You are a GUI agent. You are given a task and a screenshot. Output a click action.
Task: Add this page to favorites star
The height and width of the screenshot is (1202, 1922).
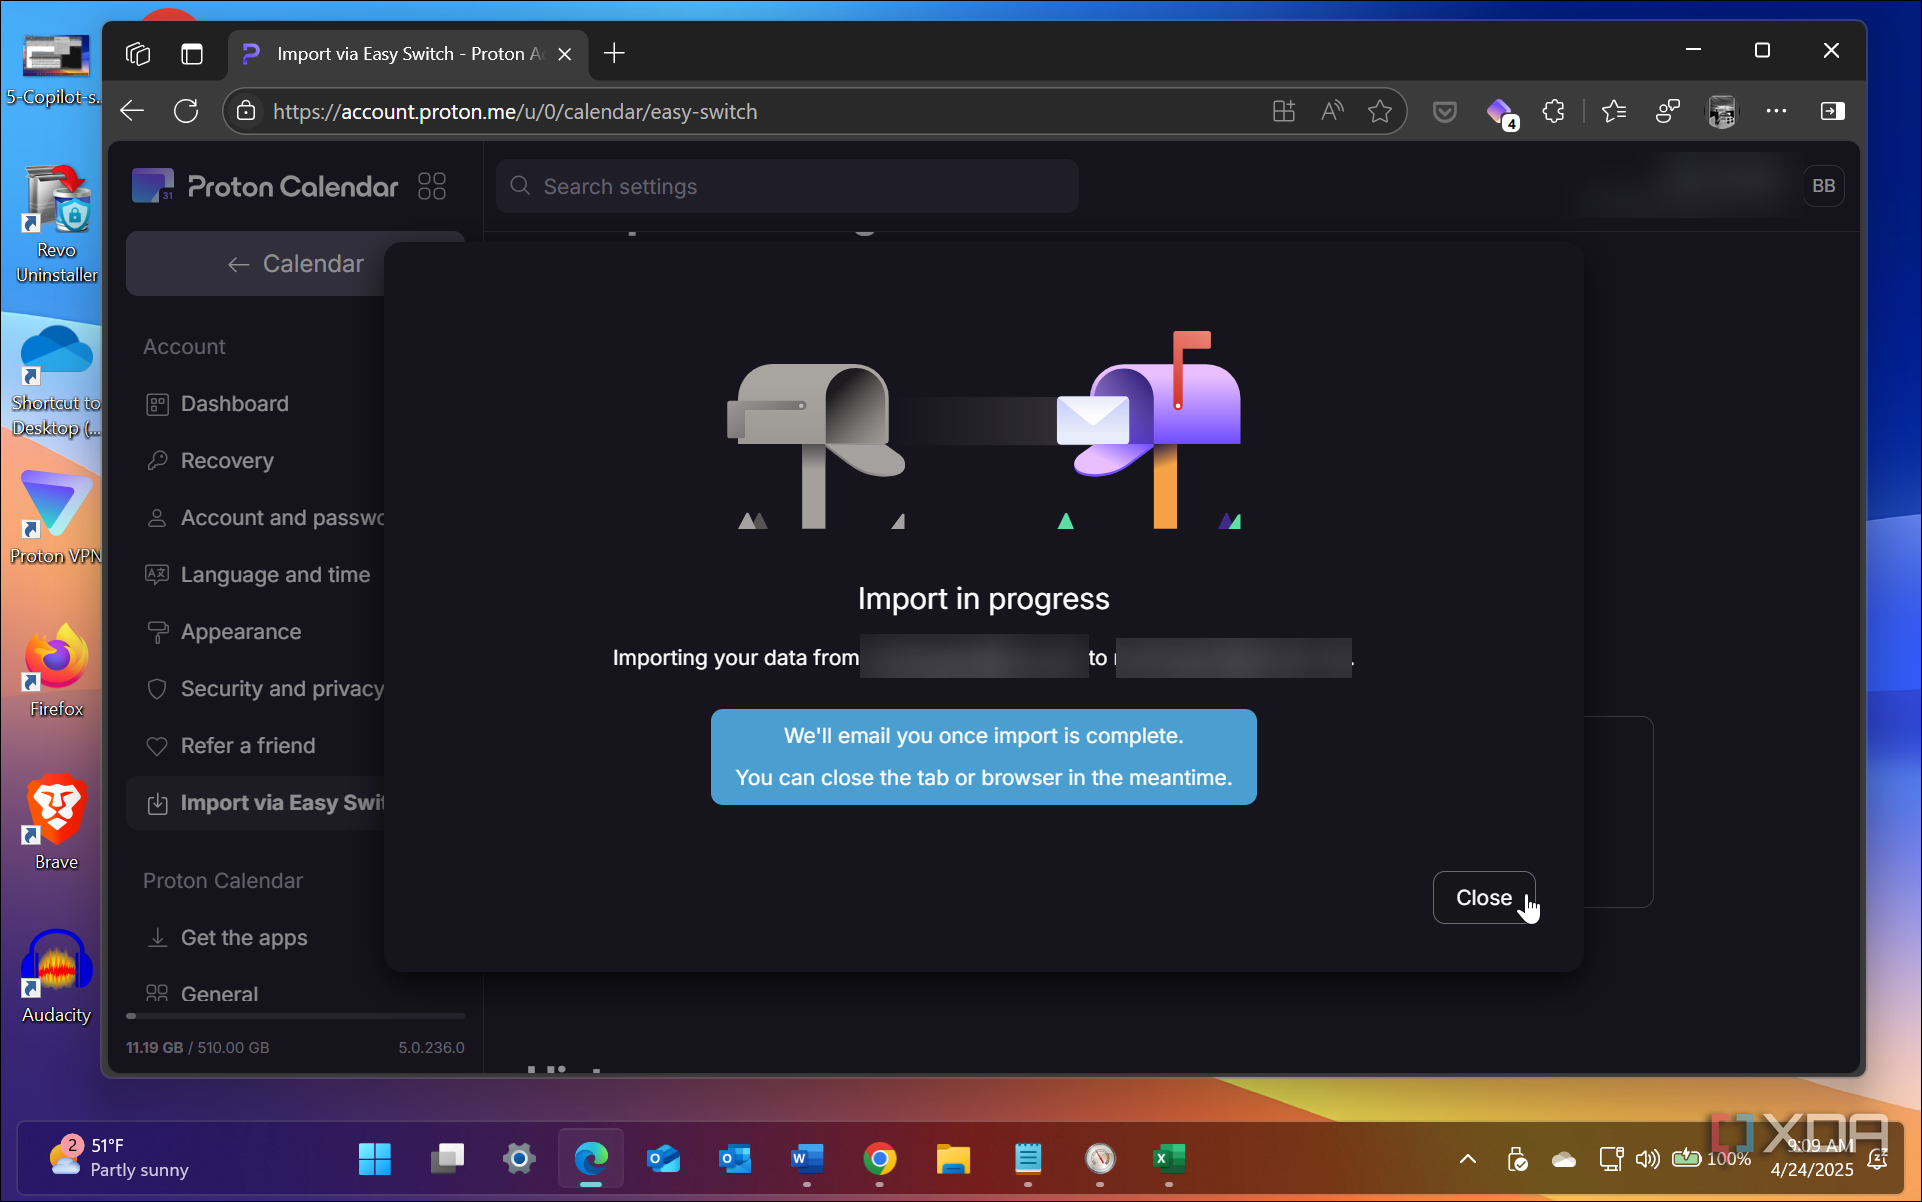[x=1380, y=111]
